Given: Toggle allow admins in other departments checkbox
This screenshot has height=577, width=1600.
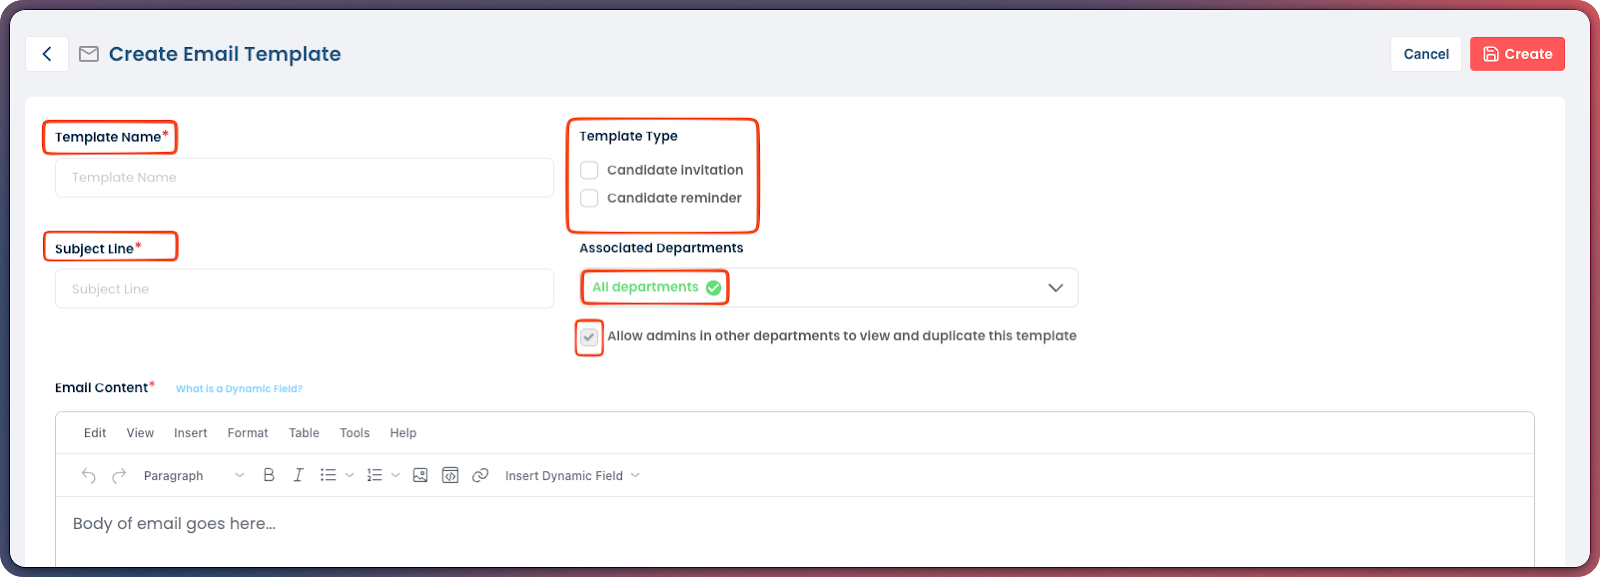Looking at the screenshot, I should [589, 337].
